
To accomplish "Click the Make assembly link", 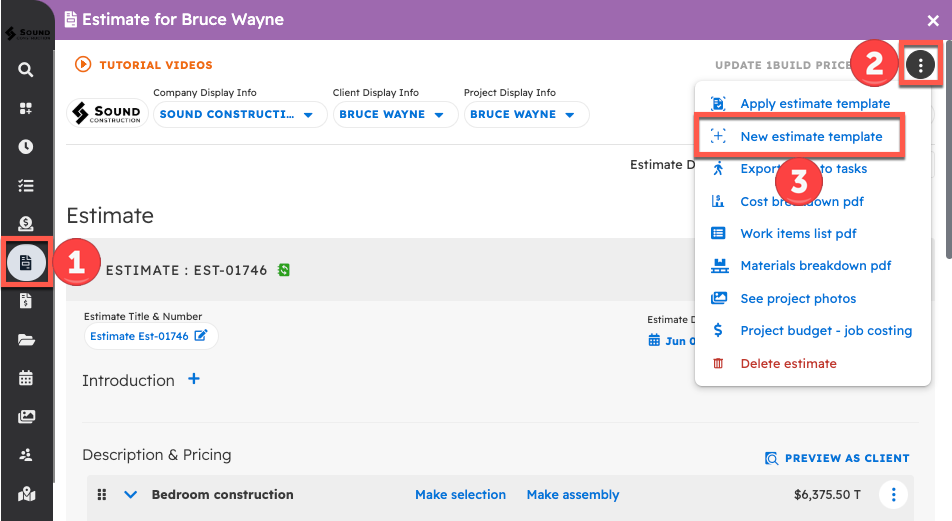I will (573, 494).
